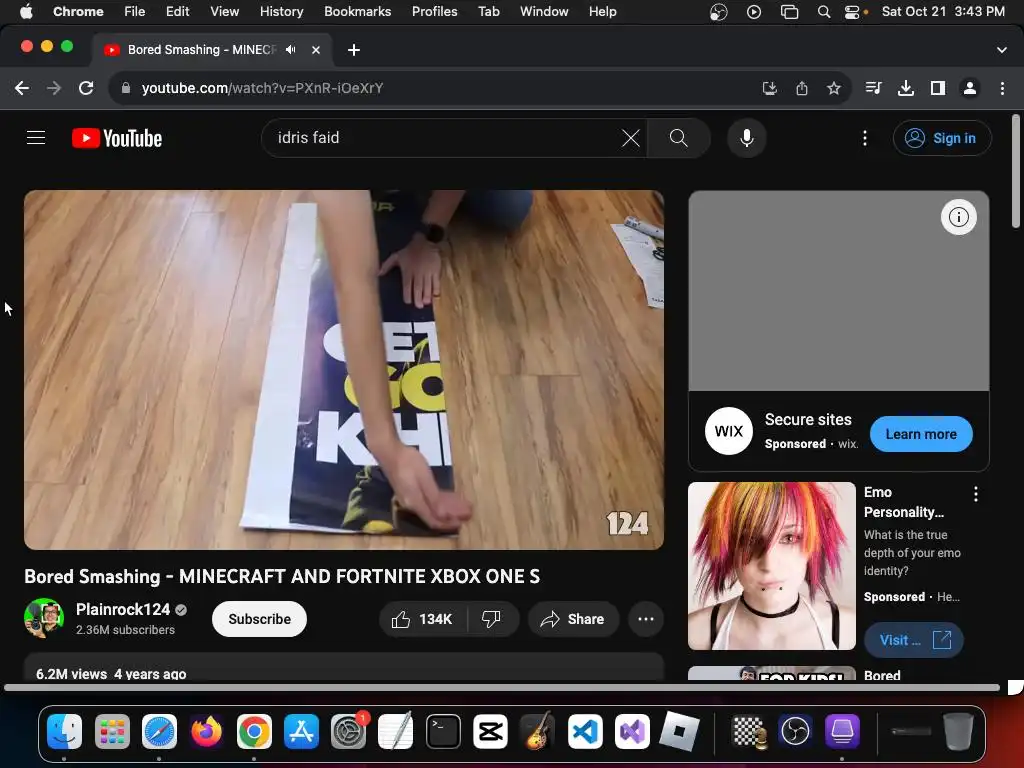Open Terminal from the Dock
This screenshot has height=768, width=1024.
click(443, 731)
